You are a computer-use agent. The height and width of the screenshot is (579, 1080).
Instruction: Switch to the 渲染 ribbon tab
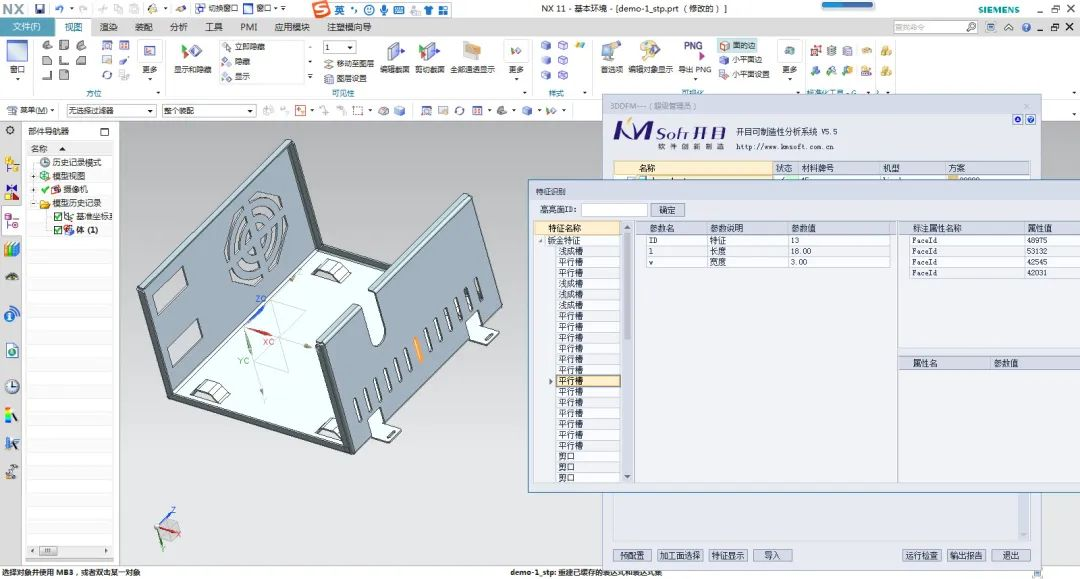(x=110, y=28)
